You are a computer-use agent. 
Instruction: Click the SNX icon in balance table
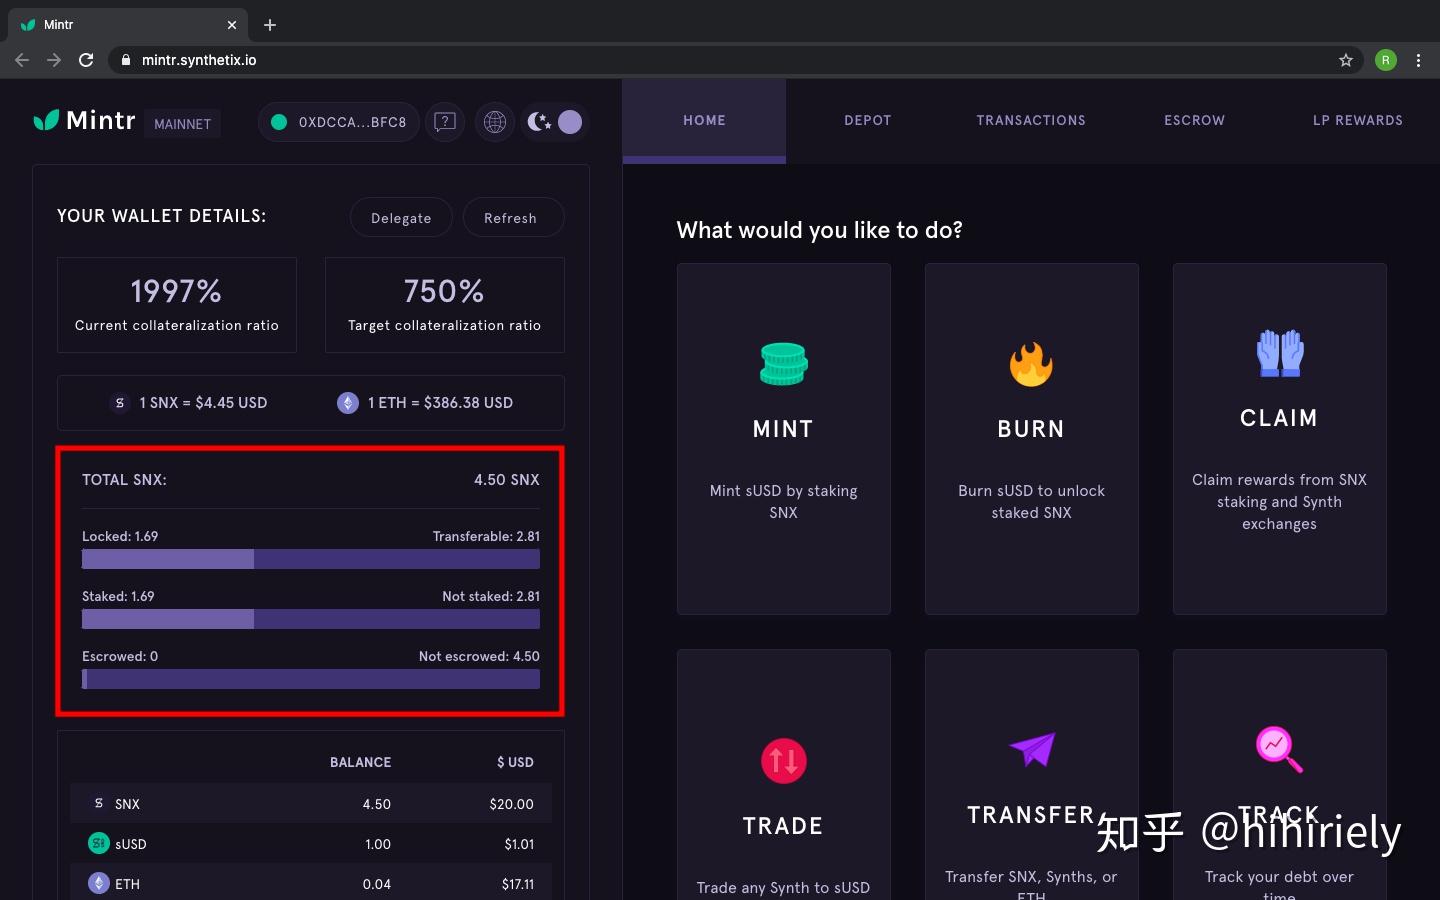(98, 803)
